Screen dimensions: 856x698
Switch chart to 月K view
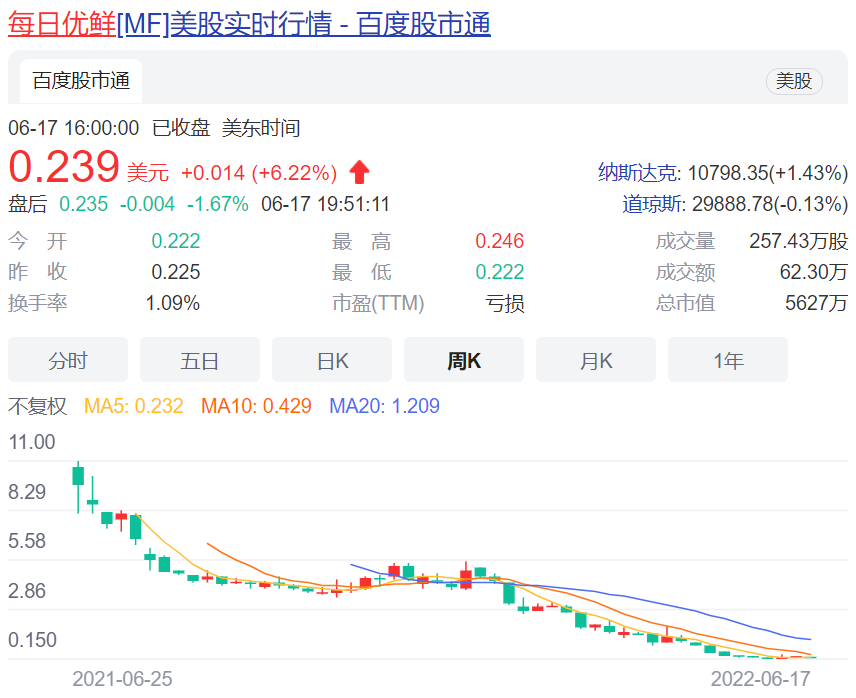point(596,360)
